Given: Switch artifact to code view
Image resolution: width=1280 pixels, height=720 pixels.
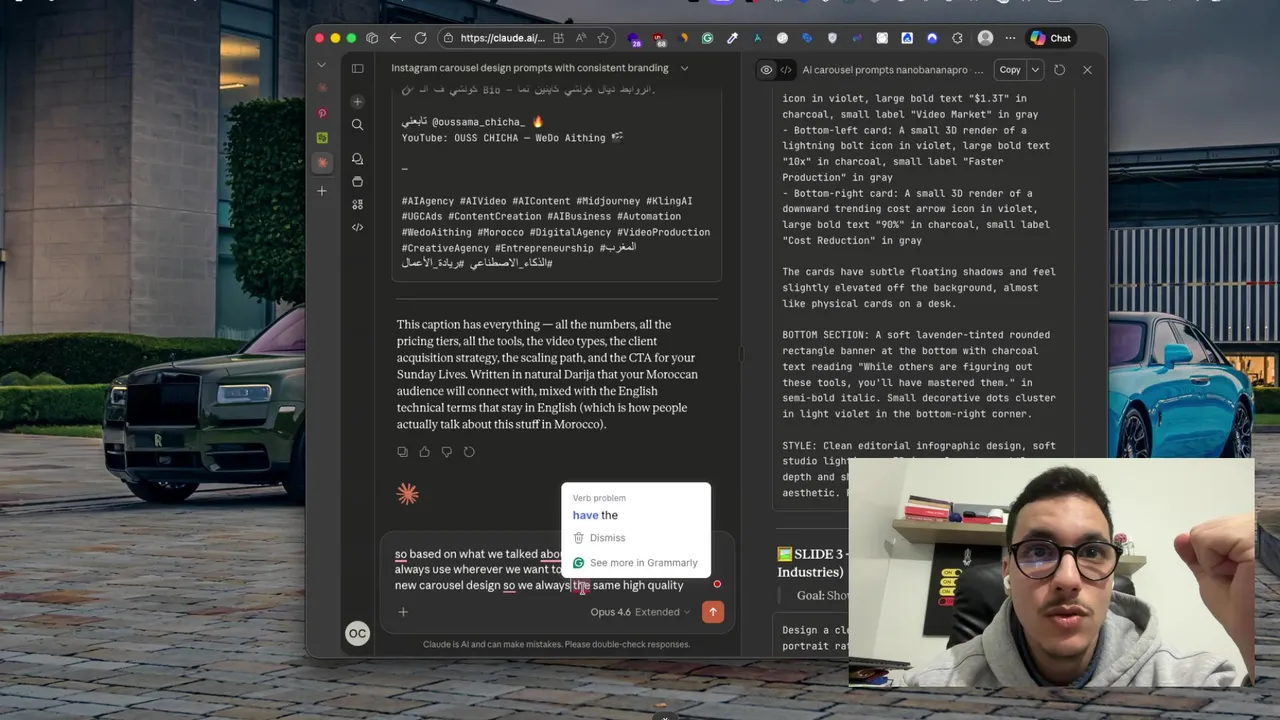Looking at the screenshot, I should click(786, 70).
